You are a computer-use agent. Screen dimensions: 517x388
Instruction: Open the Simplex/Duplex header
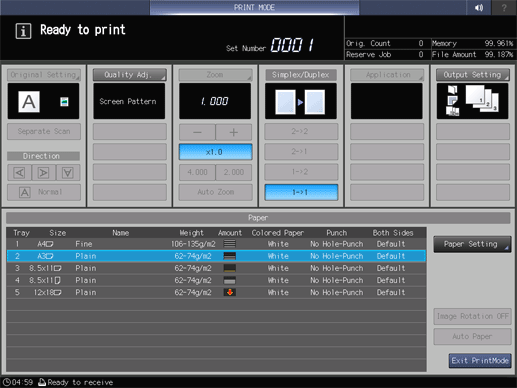click(x=301, y=75)
